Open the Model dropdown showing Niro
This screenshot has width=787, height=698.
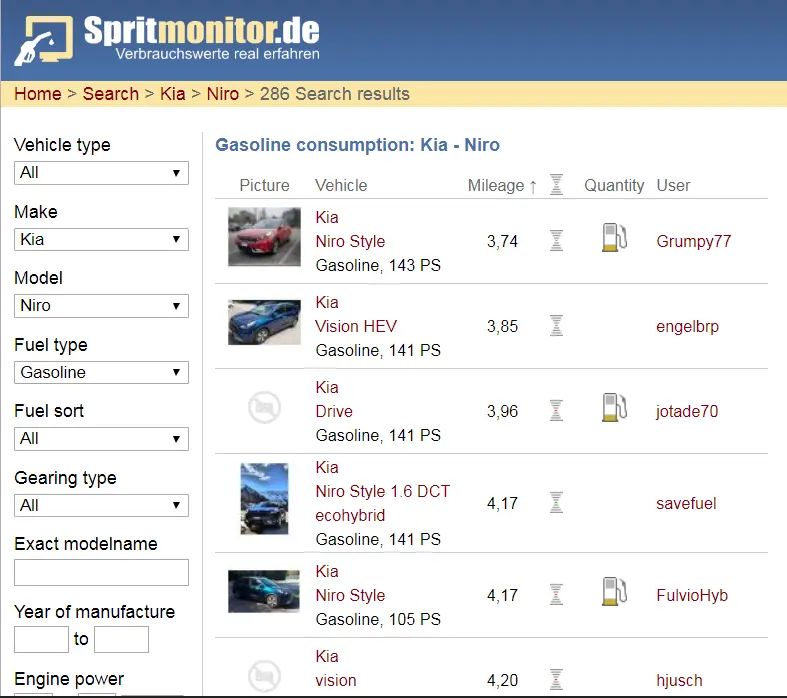coord(101,306)
